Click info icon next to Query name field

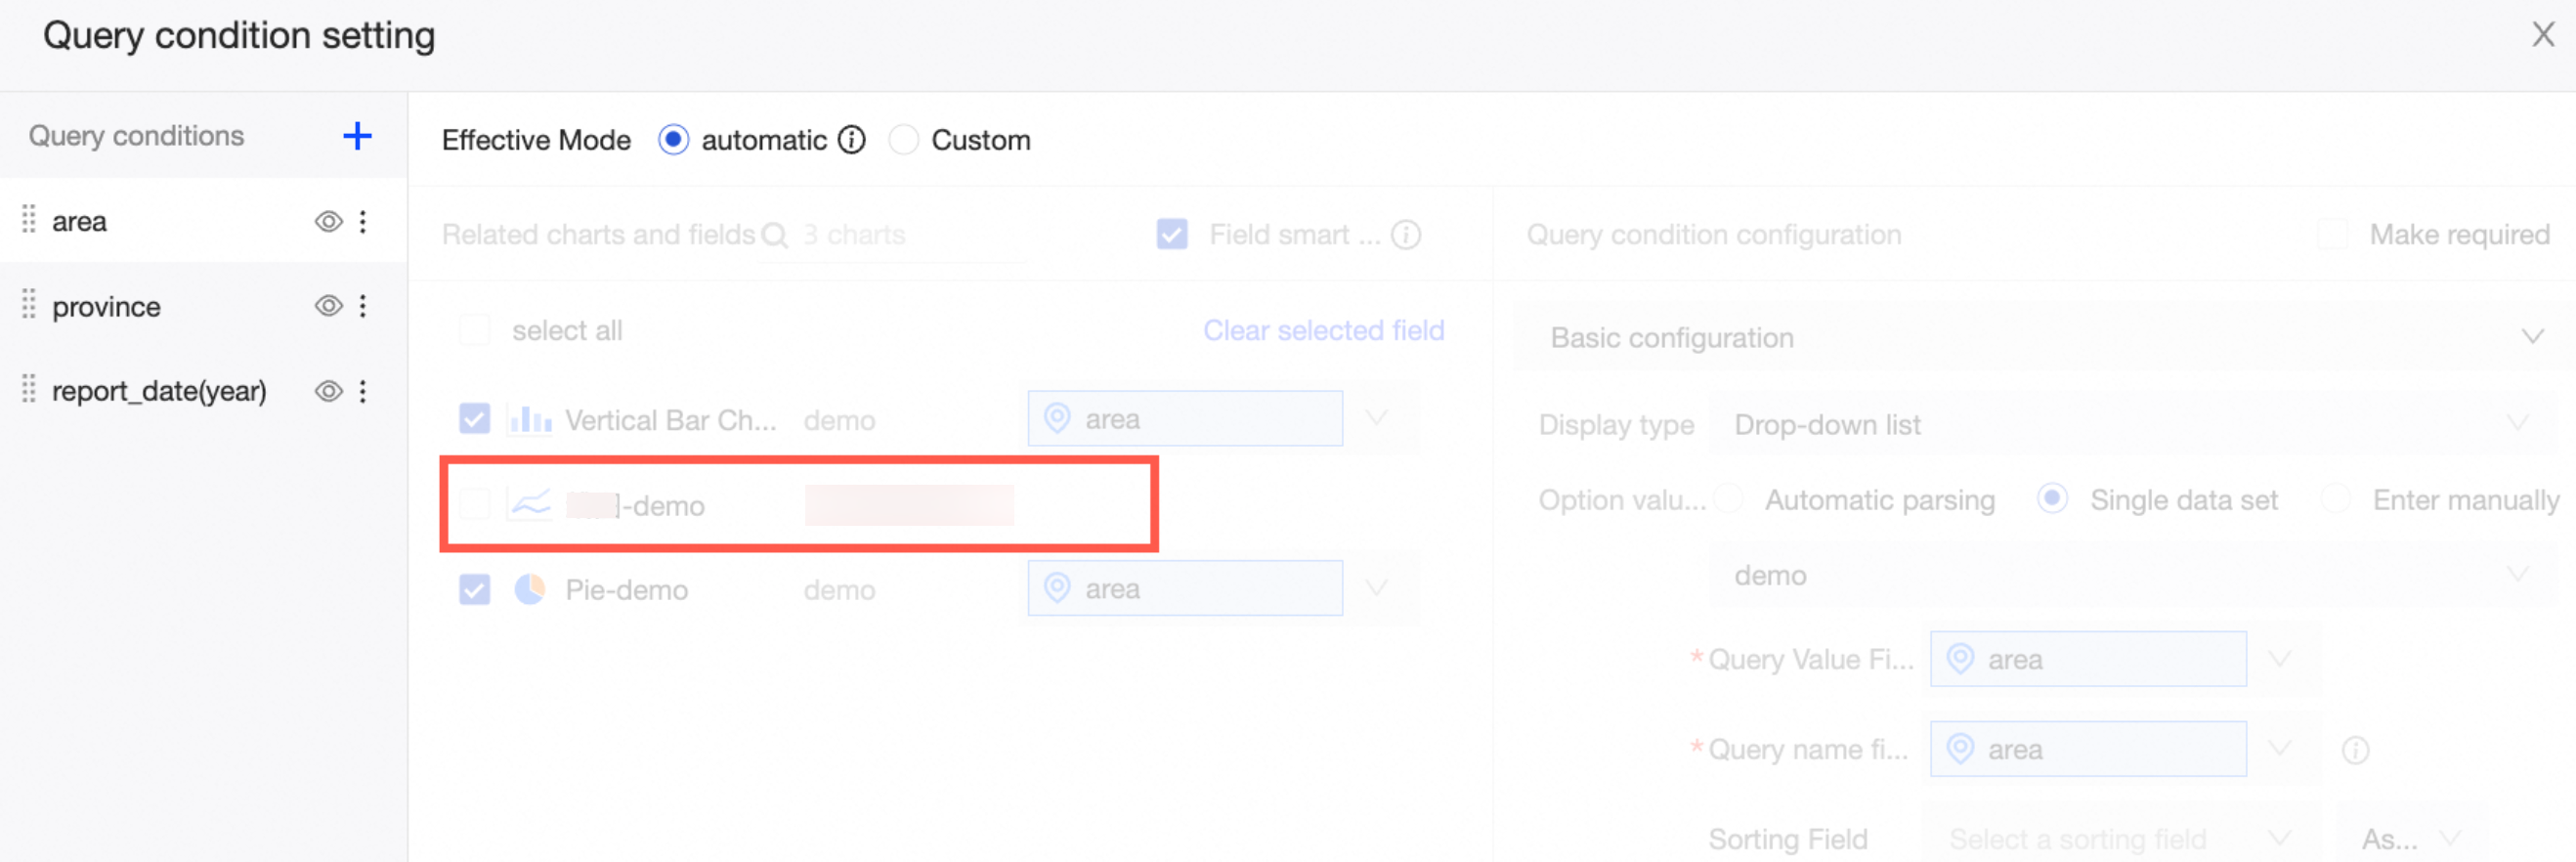click(x=2355, y=750)
